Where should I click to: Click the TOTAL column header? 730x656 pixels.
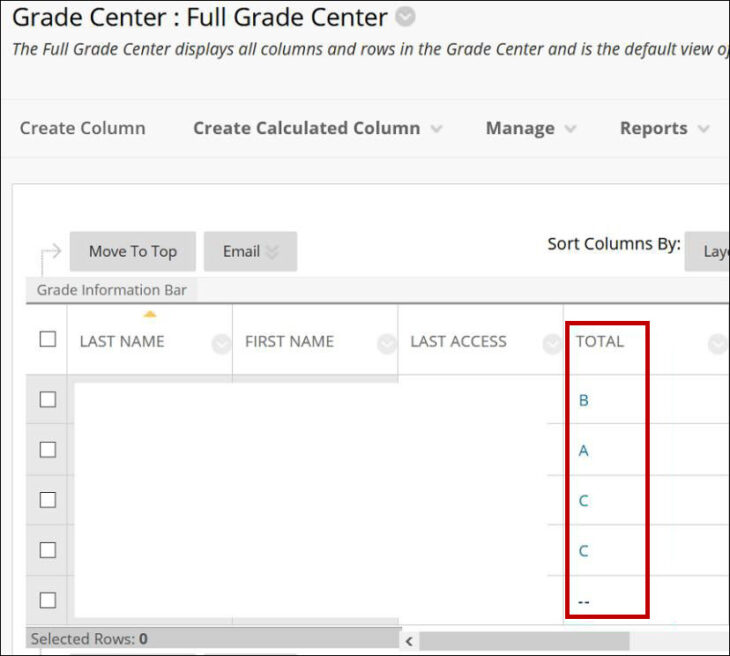600,342
